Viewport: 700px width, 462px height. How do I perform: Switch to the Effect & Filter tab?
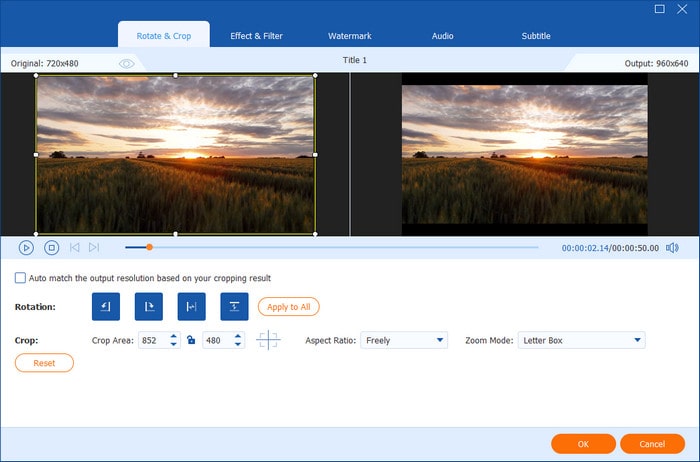pyautogui.click(x=256, y=36)
